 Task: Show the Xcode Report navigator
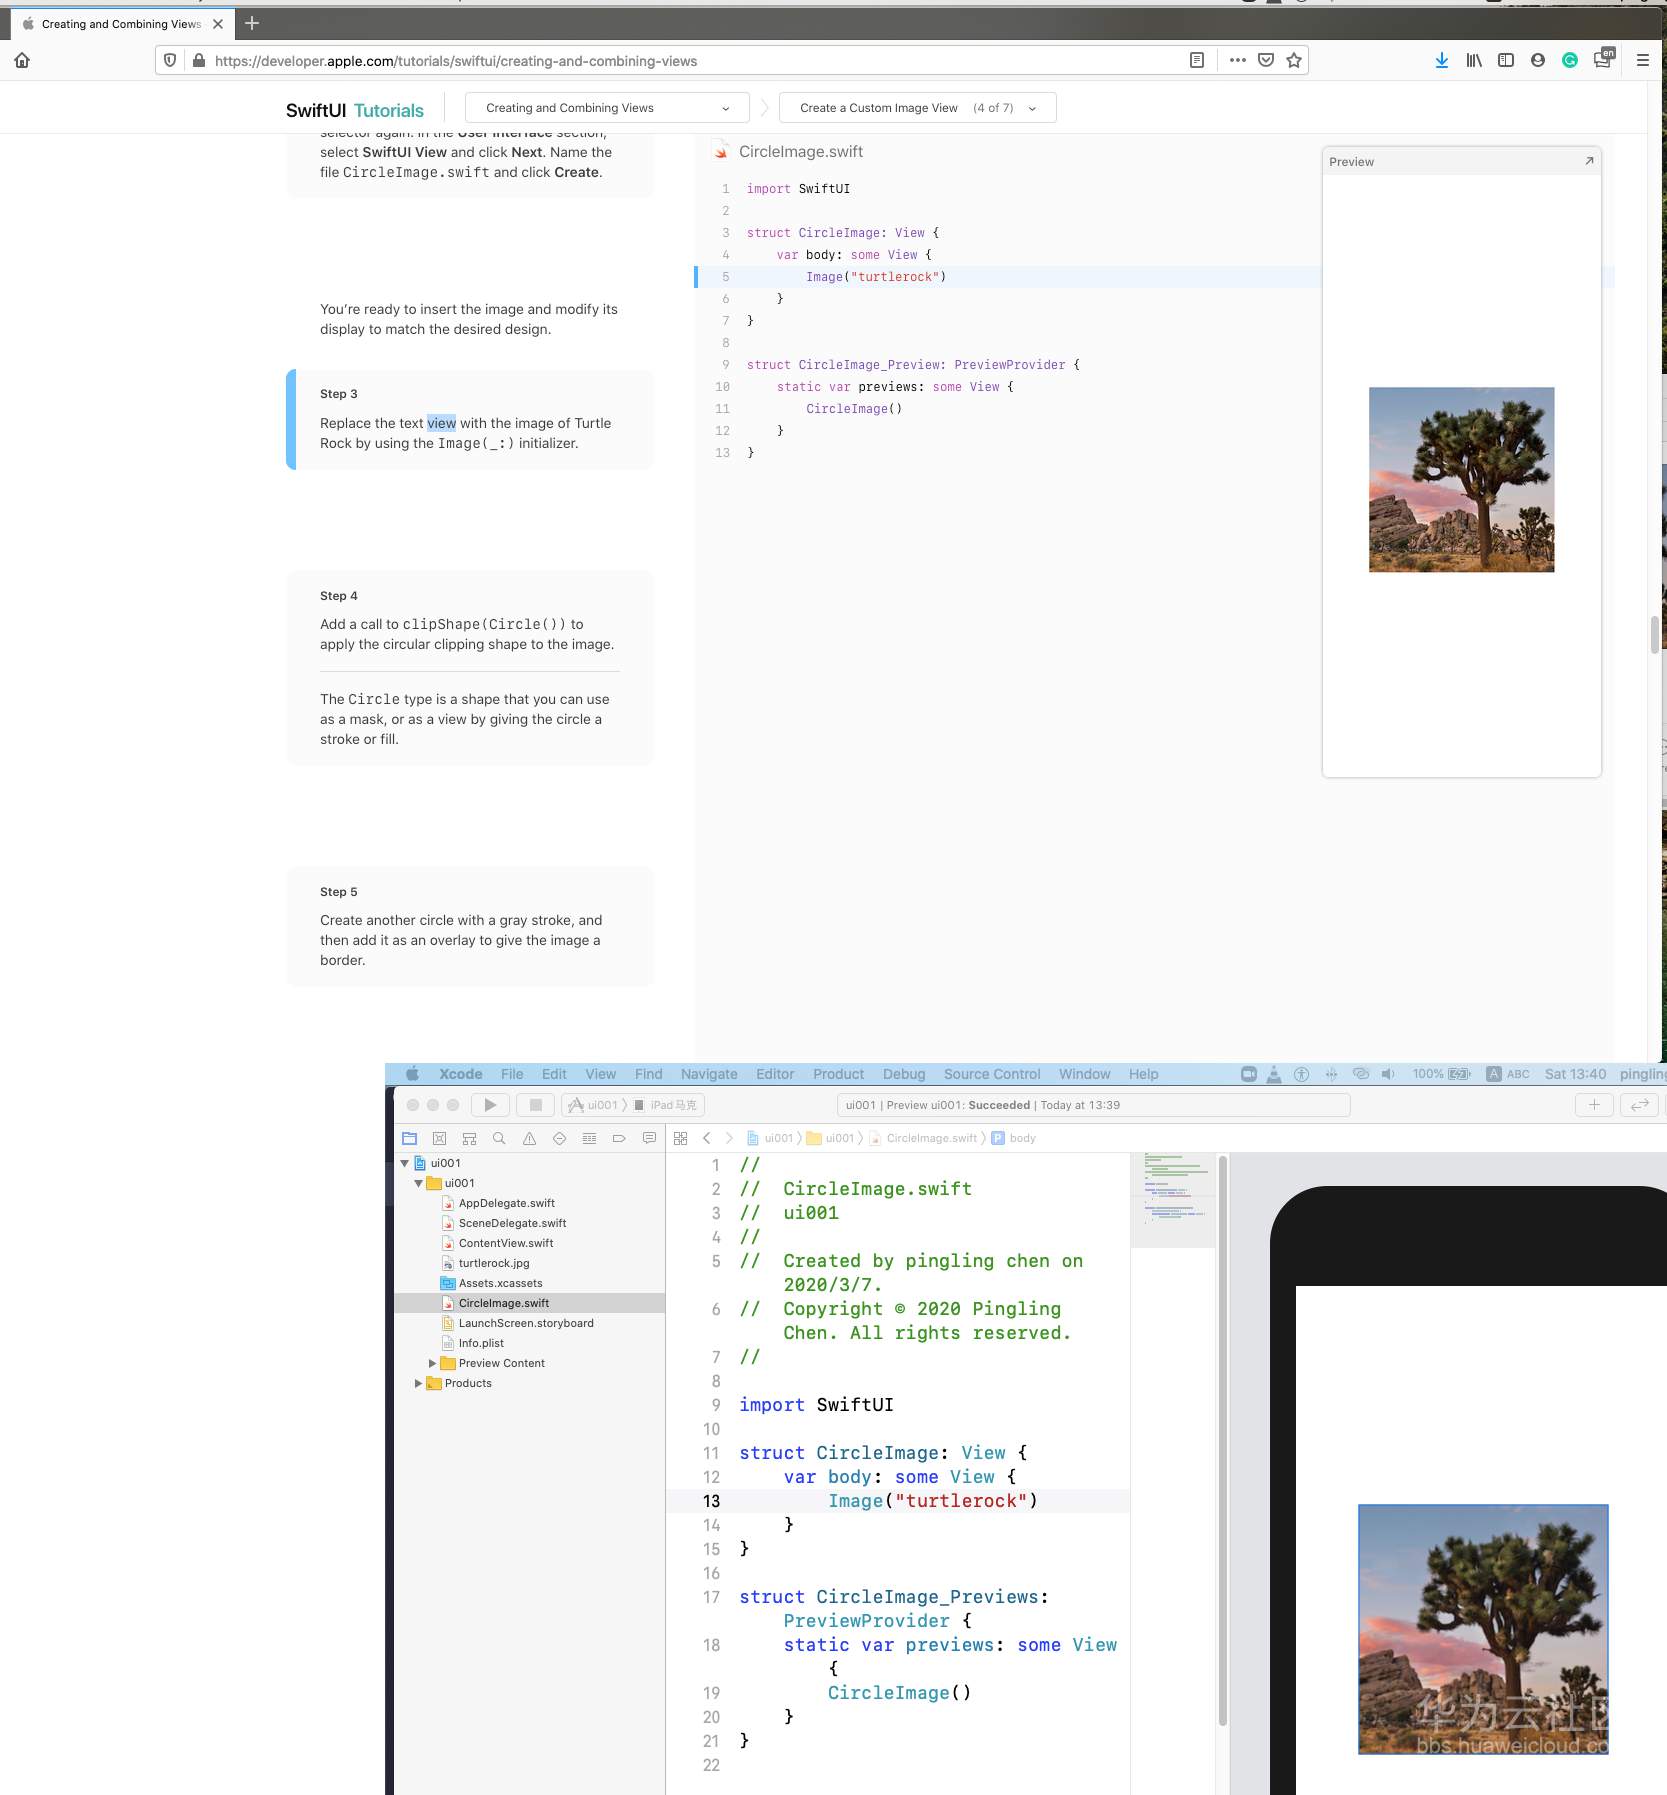point(649,1138)
